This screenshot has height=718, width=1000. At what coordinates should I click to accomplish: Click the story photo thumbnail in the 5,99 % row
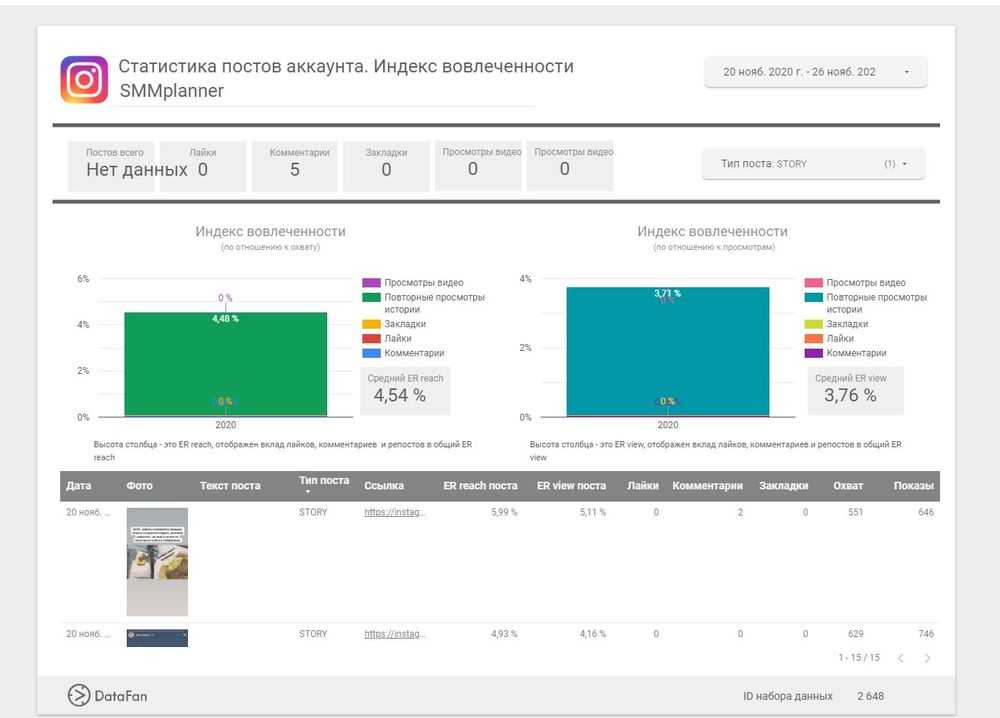(x=157, y=562)
